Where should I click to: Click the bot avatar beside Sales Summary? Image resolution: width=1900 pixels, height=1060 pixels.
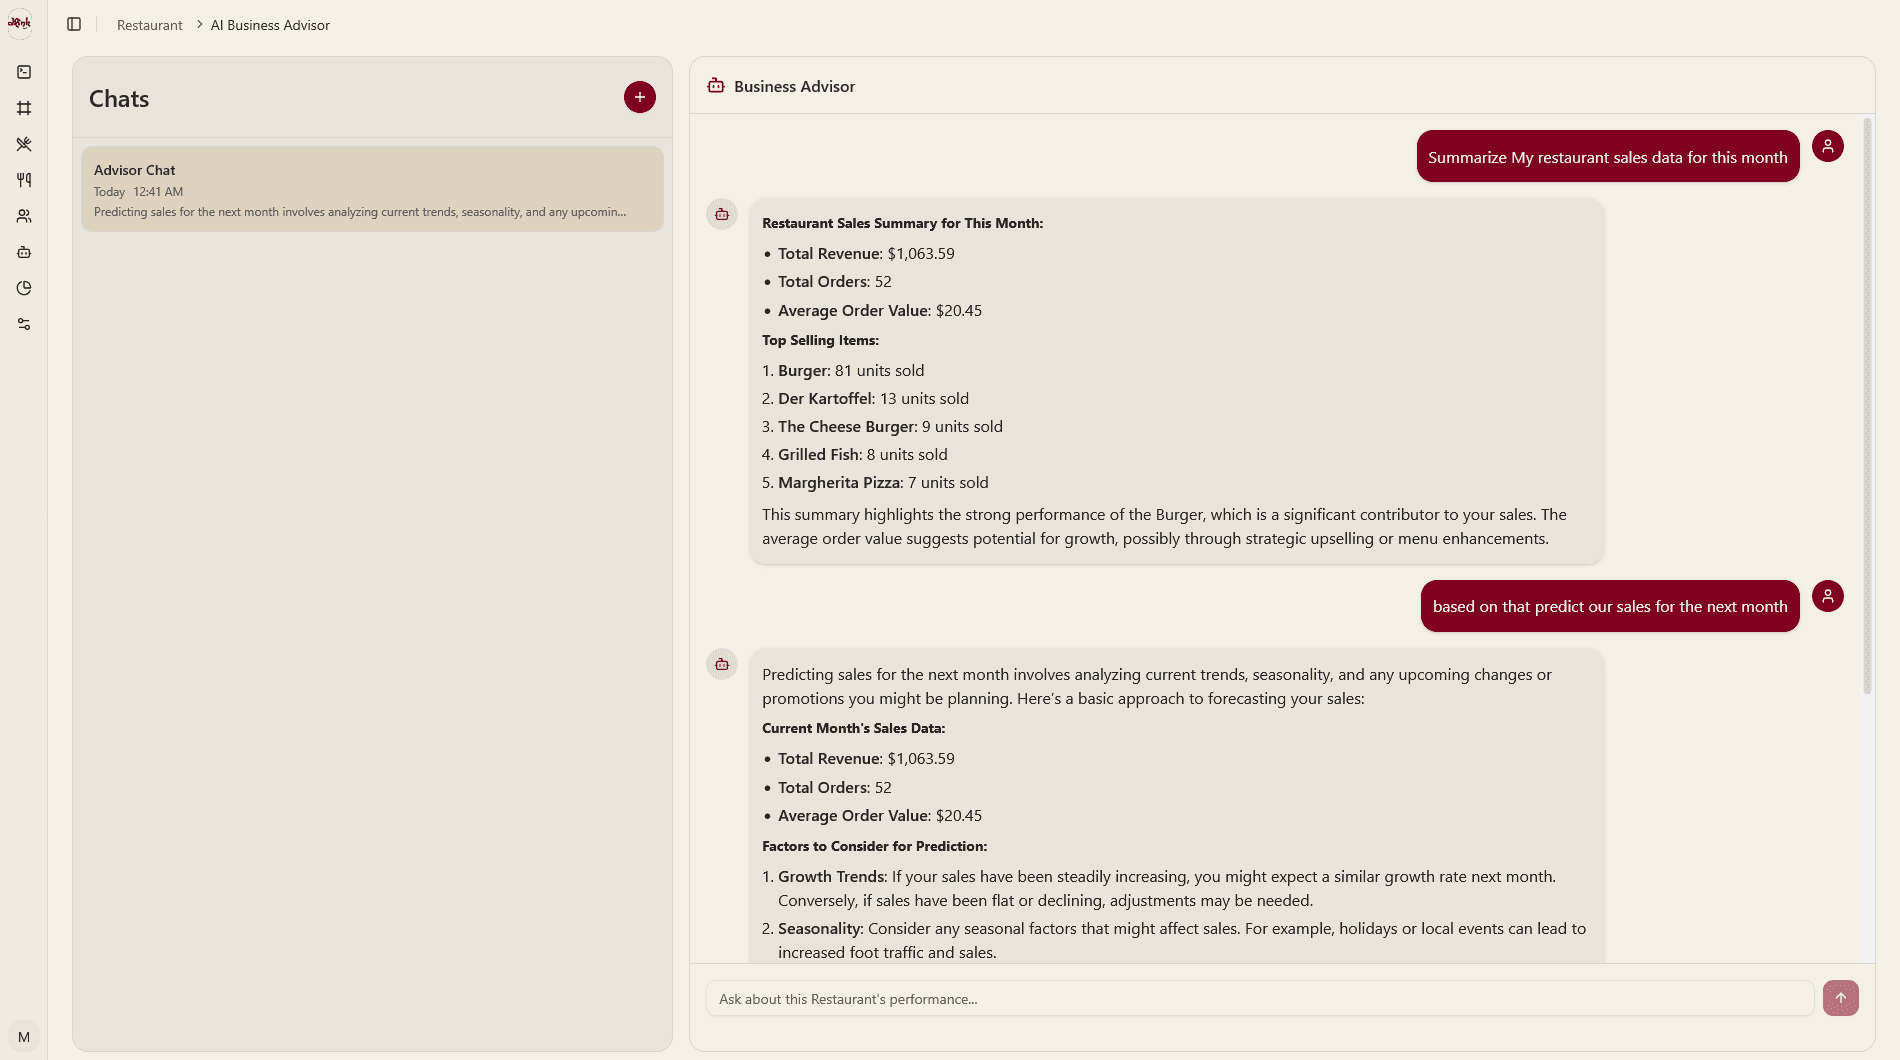point(722,214)
